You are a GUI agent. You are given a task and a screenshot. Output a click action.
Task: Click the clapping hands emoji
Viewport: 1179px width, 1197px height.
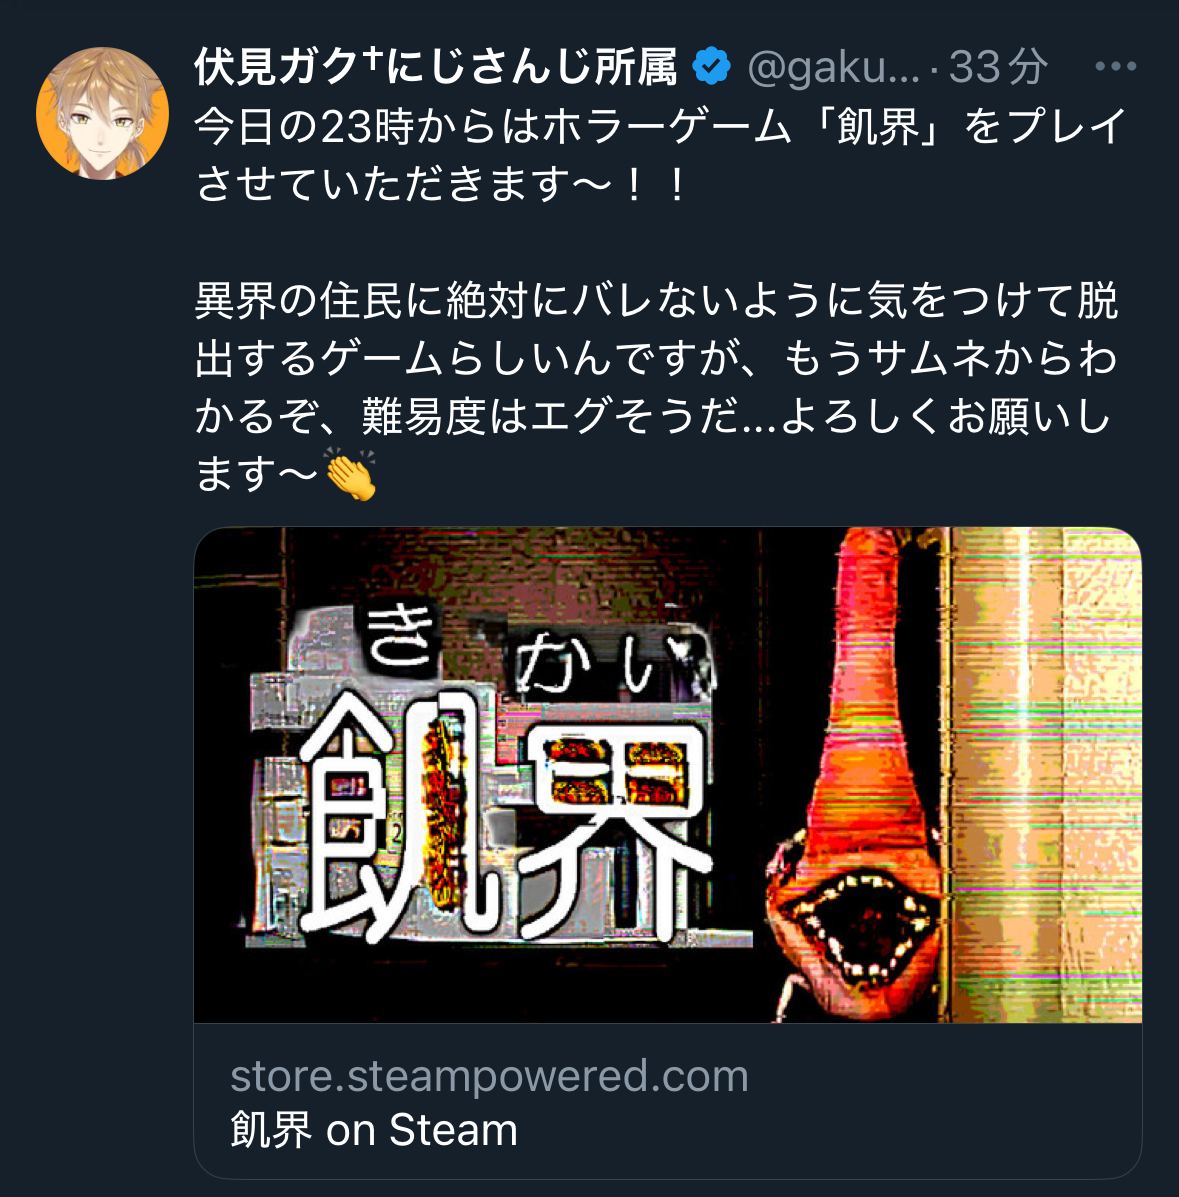click(x=350, y=474)
